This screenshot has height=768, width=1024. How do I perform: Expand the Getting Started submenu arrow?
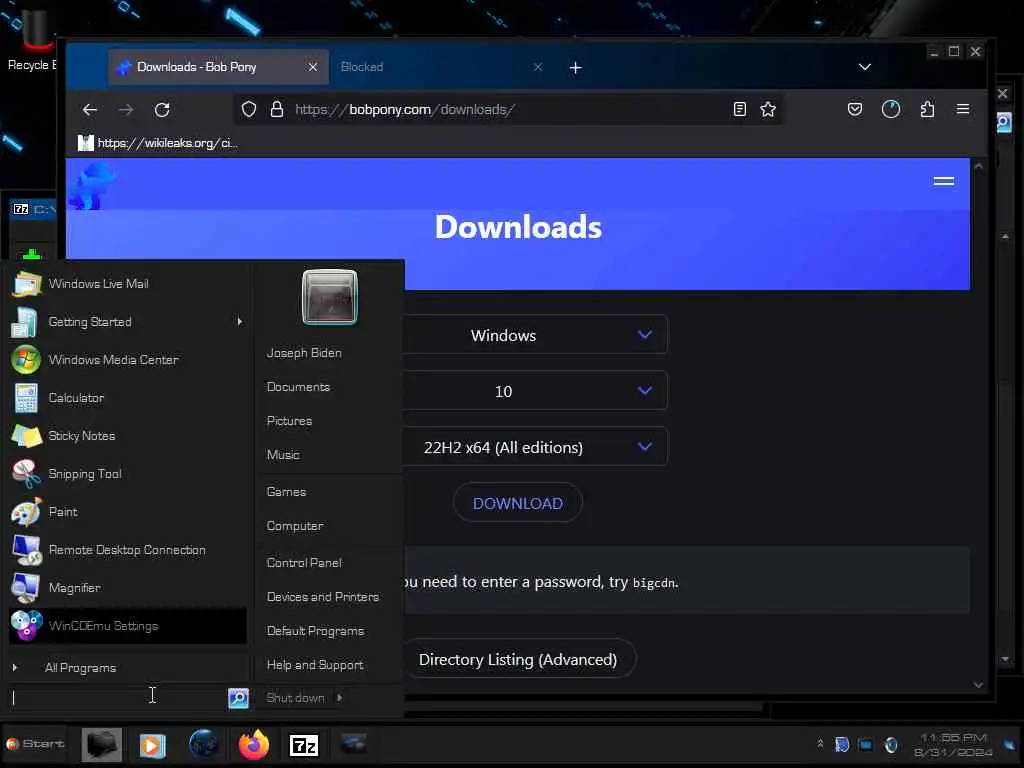point(240,321)
